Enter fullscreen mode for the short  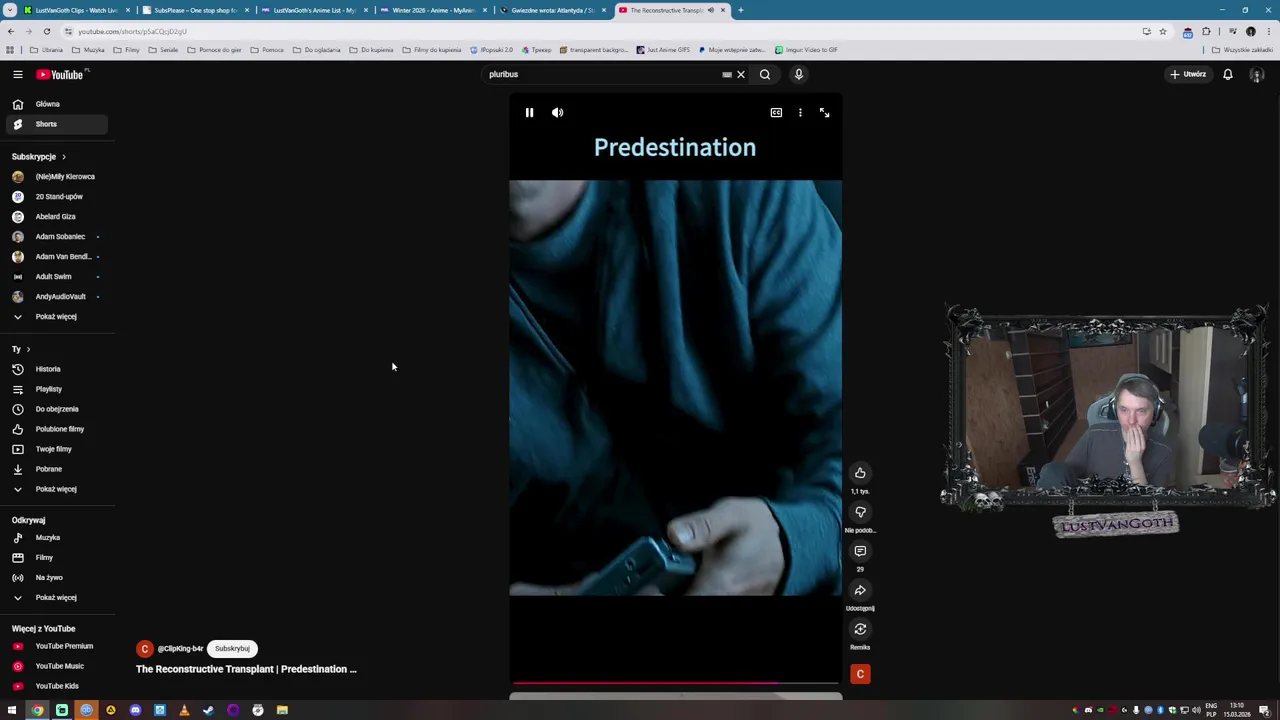point(824,113)
